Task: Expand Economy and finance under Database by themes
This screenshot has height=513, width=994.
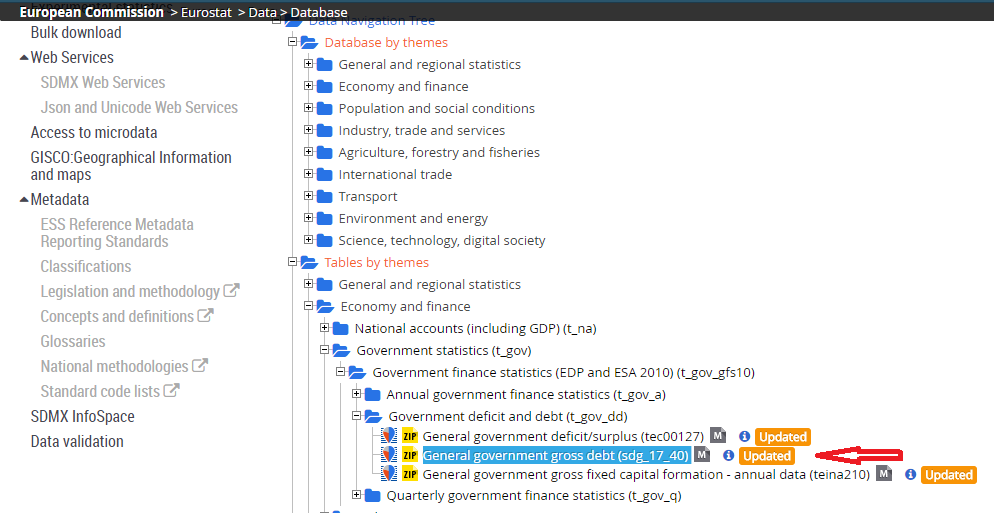Action: [308, 86]
